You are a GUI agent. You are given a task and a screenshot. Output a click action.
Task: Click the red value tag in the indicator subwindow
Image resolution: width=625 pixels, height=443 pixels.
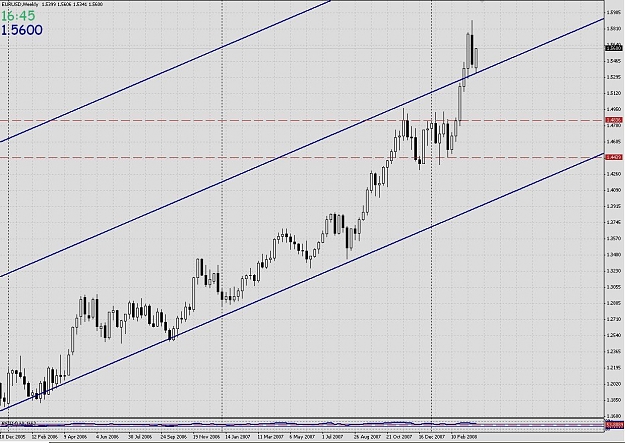(x=613, y=425)
